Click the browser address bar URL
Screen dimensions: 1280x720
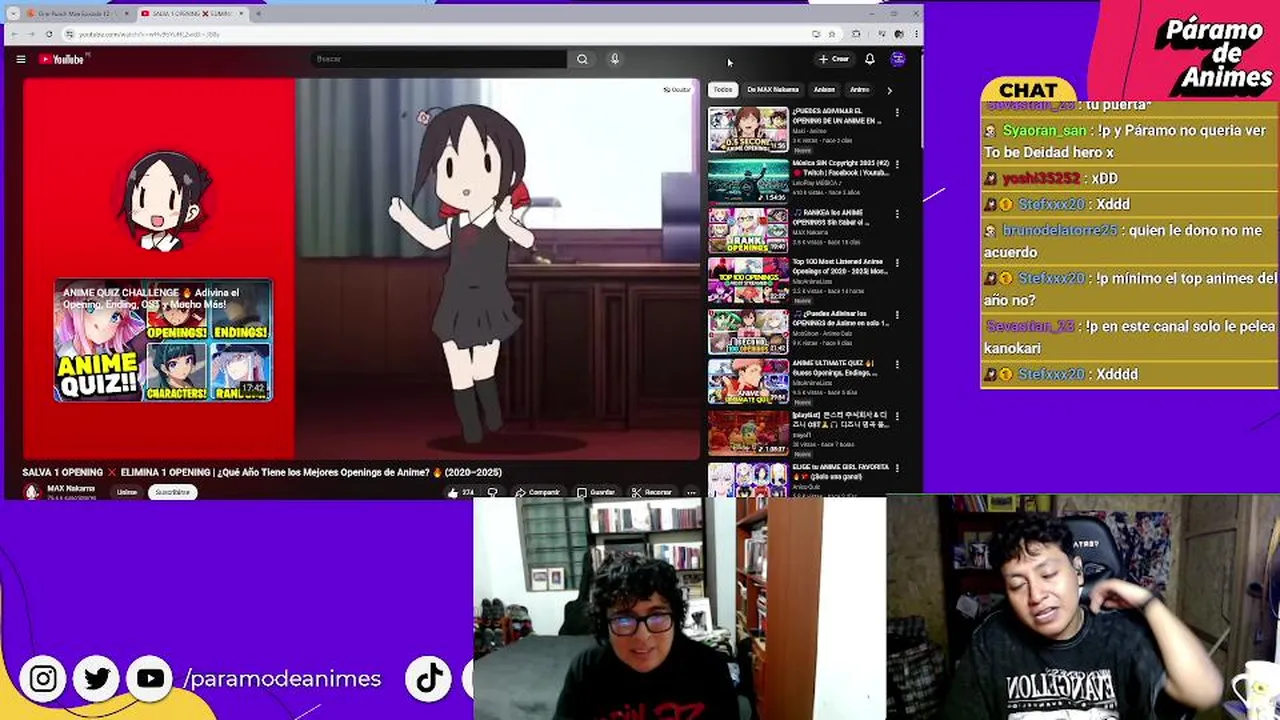(148, 34)
